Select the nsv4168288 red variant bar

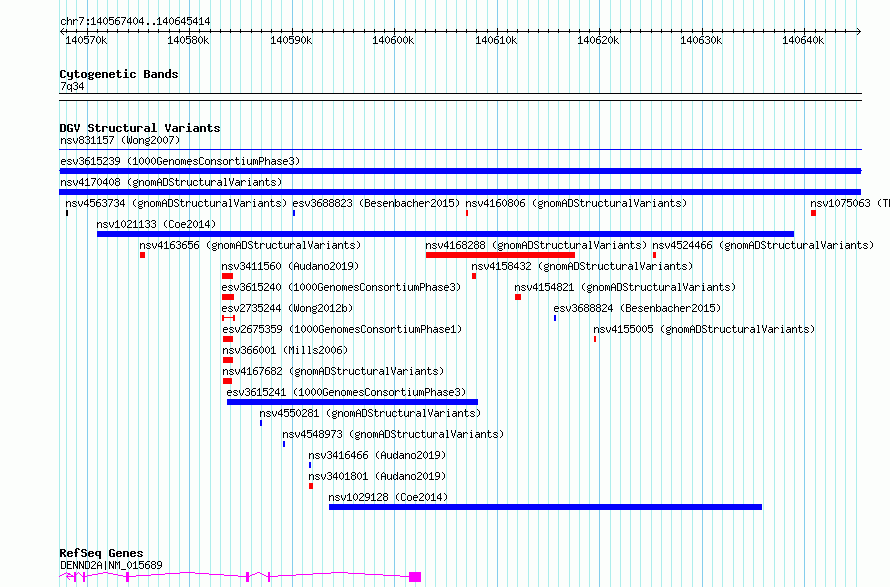tap(500, 255)
